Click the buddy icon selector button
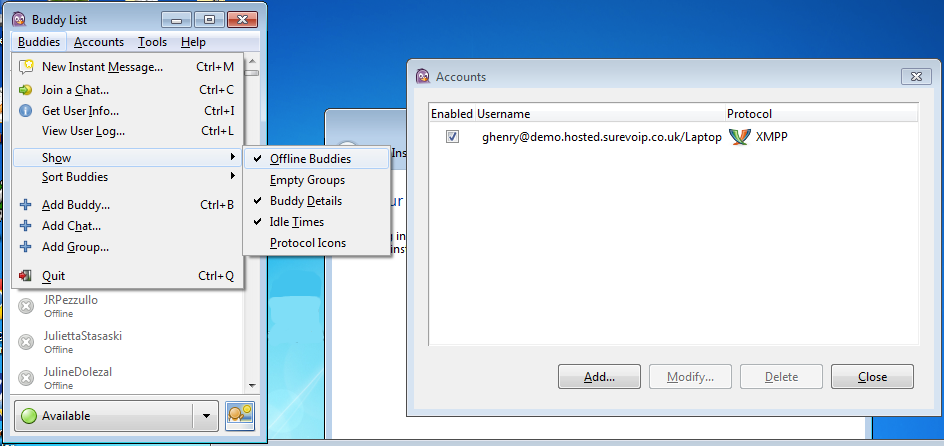 [240, 416]
